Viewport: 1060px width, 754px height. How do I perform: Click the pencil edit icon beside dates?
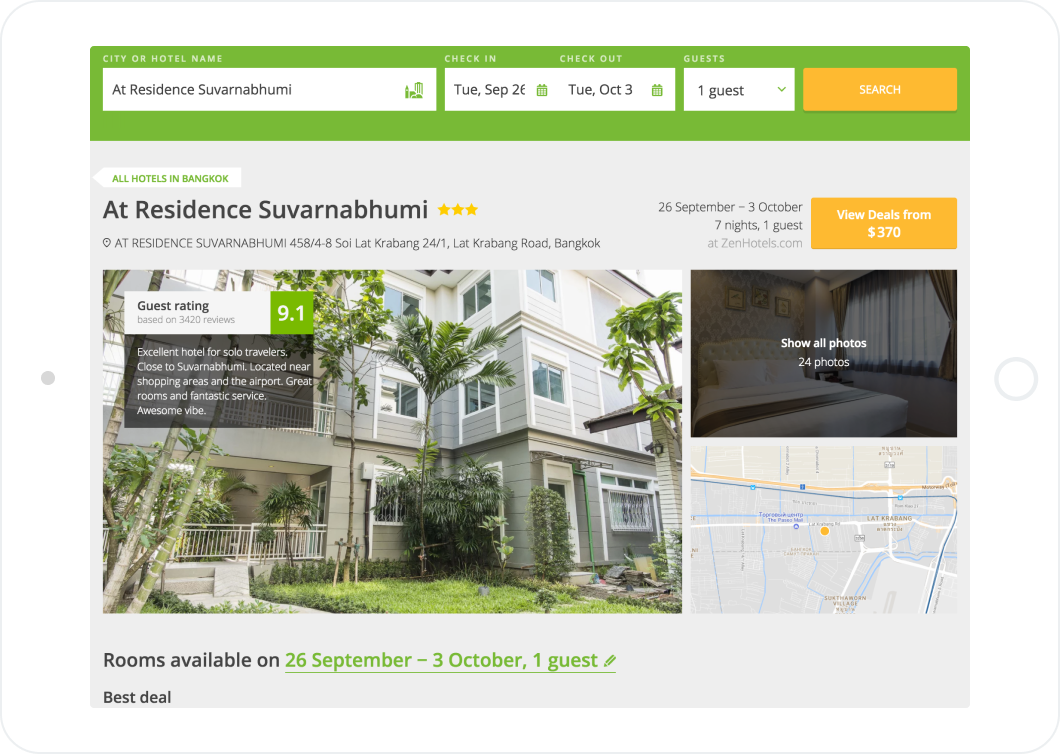(x=610, y=661)
